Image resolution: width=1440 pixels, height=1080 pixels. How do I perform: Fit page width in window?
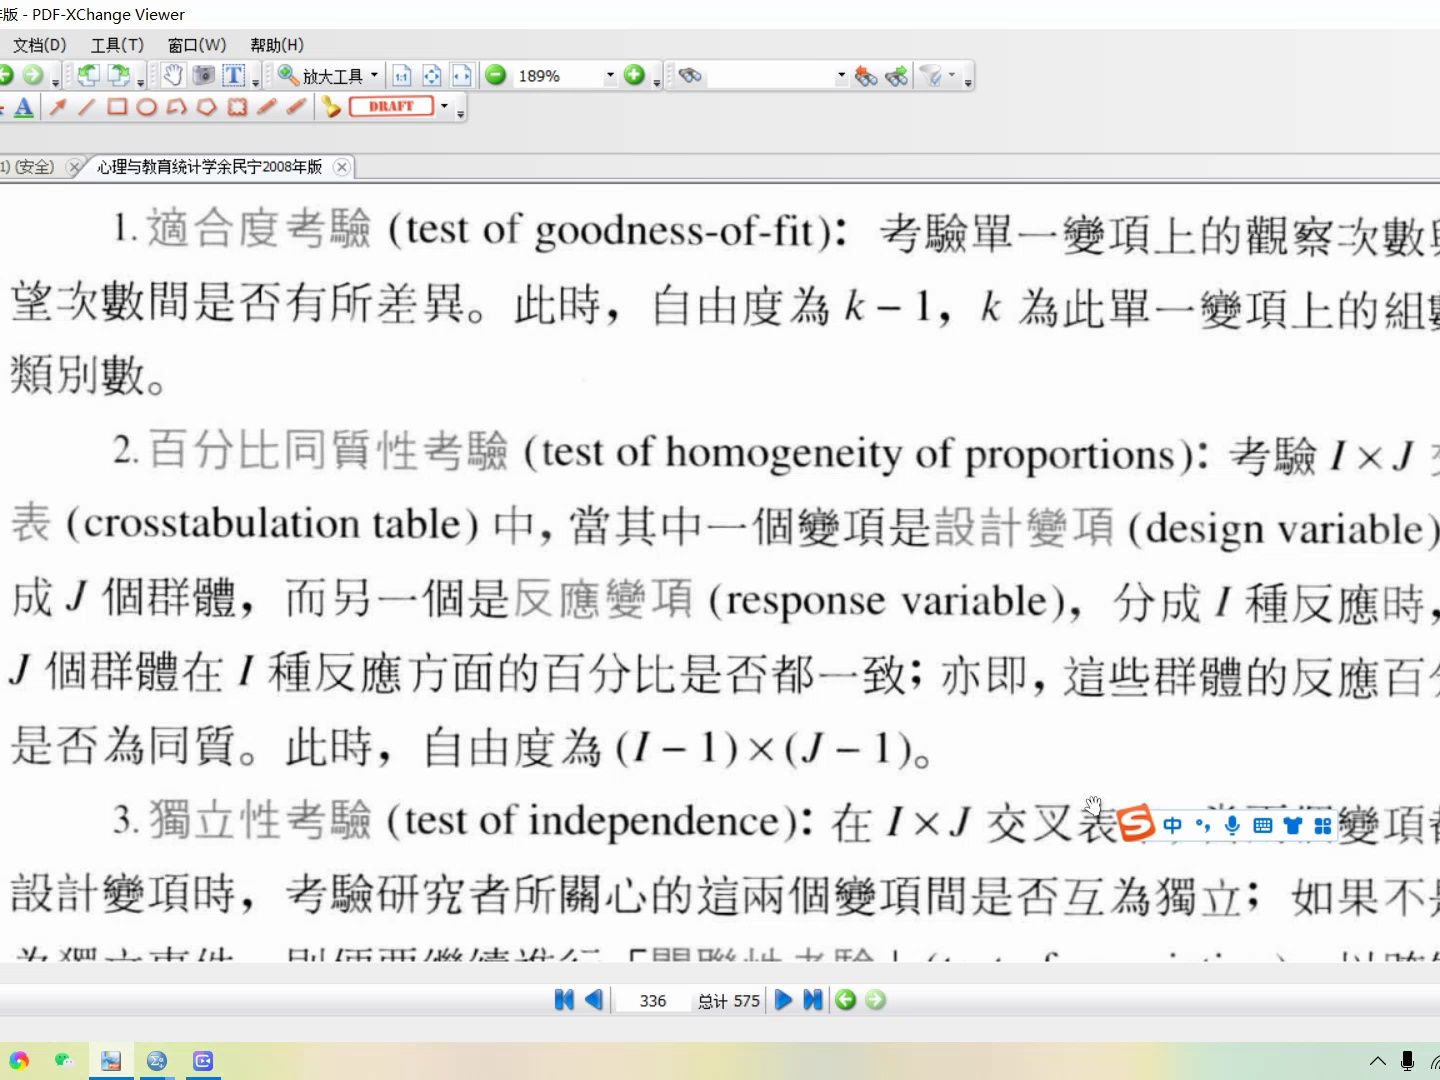(x=462, y=76)
